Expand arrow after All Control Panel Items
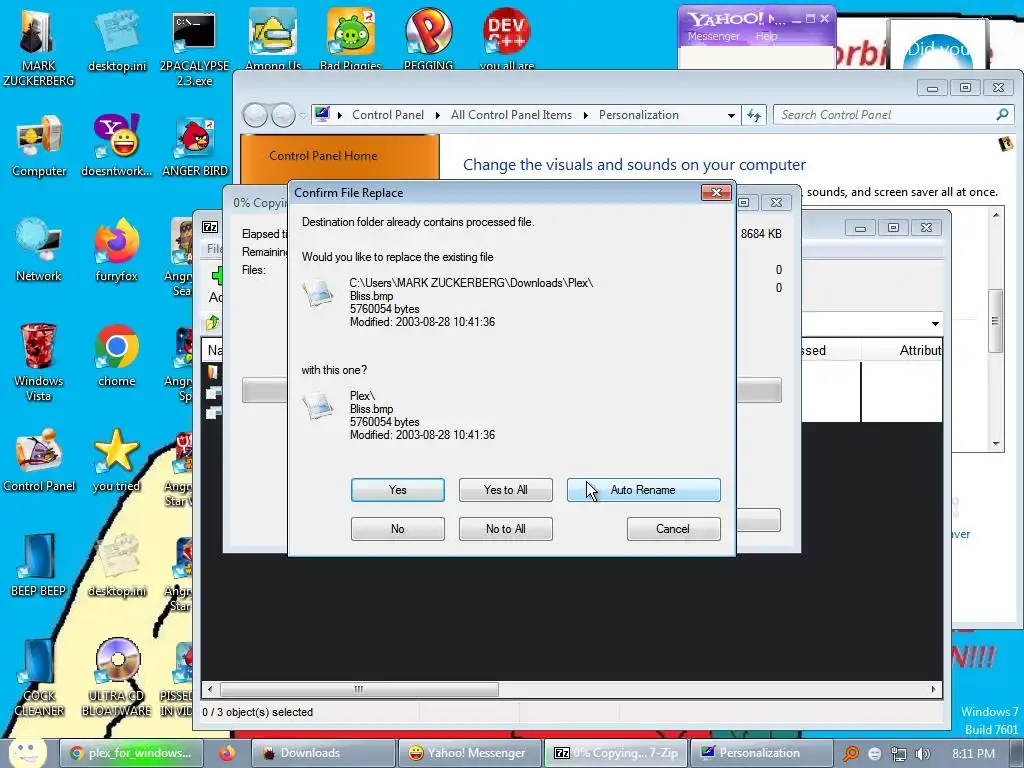The width and height of the screenshot is (1024, 768). point(585,116)
